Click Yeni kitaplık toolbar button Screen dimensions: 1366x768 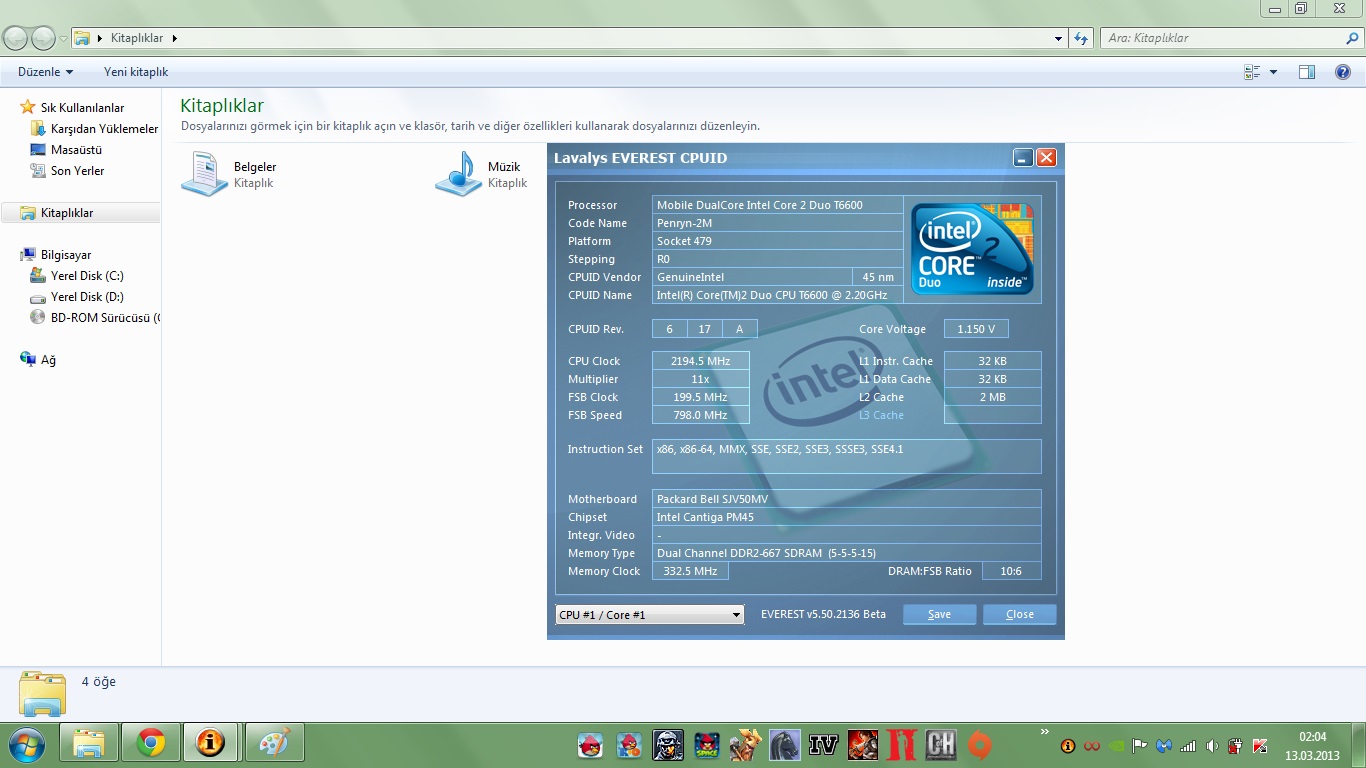[136, 72]
